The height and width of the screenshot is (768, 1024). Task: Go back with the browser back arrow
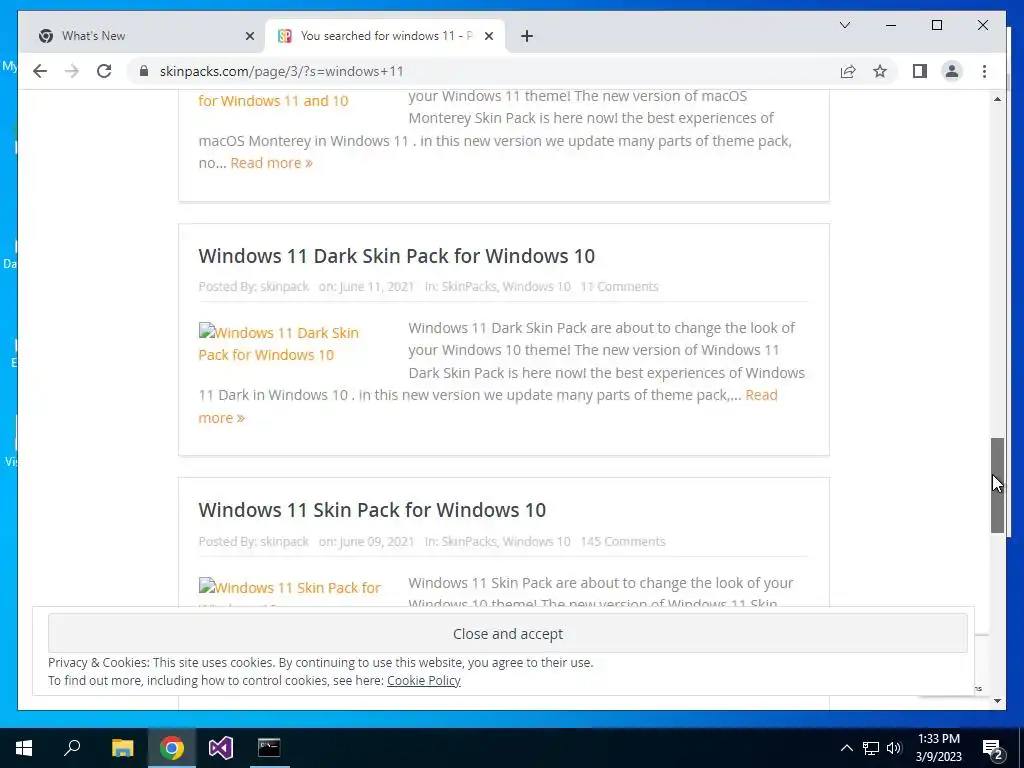click(x=40, y=71)
